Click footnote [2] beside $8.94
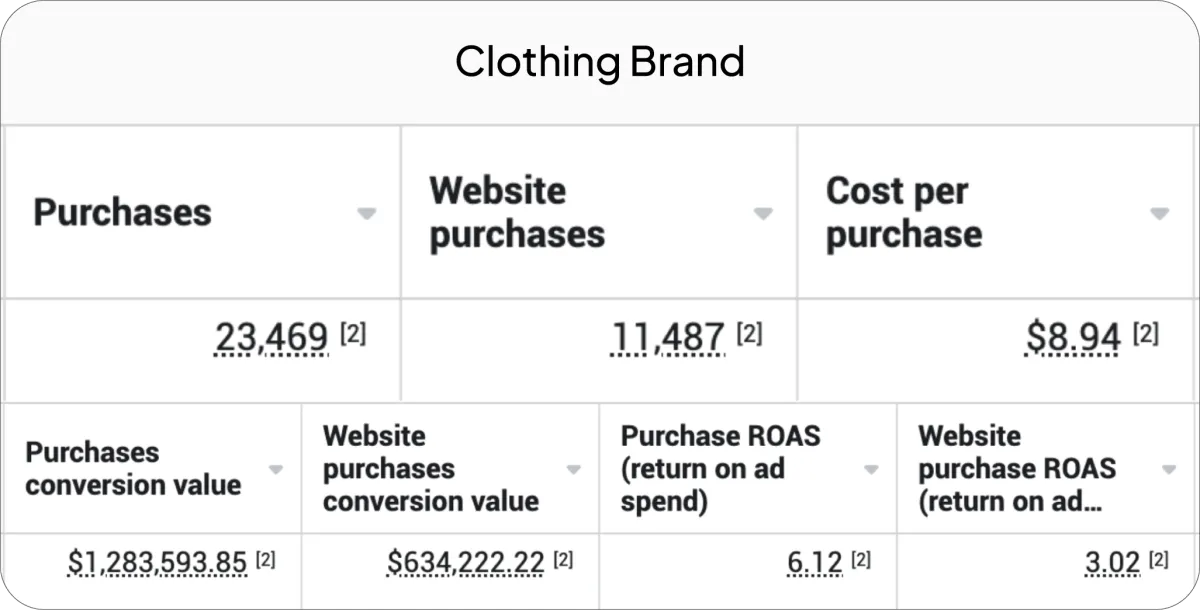The width and height of the screenshot is (1200, 610). coord(1145,335)
